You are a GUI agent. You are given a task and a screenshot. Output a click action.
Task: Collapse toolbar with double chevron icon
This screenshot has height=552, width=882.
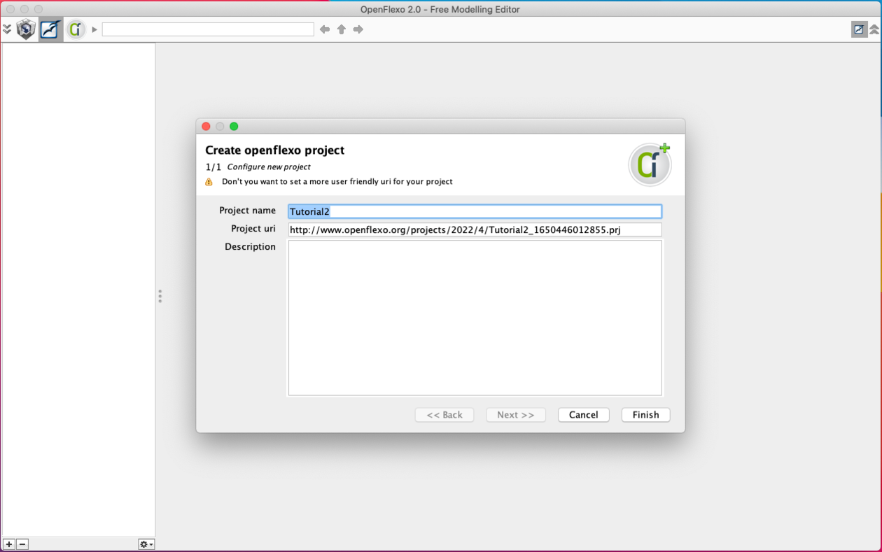point(7,29)
